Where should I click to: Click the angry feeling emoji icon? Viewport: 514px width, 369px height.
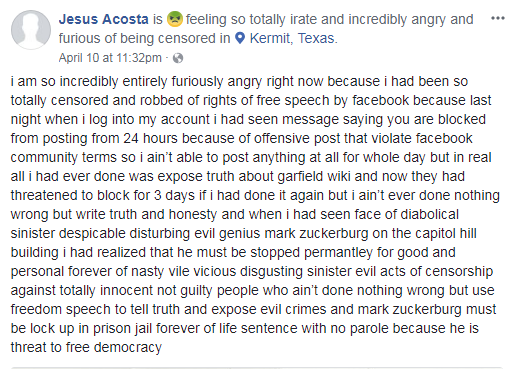coord(175,19)
